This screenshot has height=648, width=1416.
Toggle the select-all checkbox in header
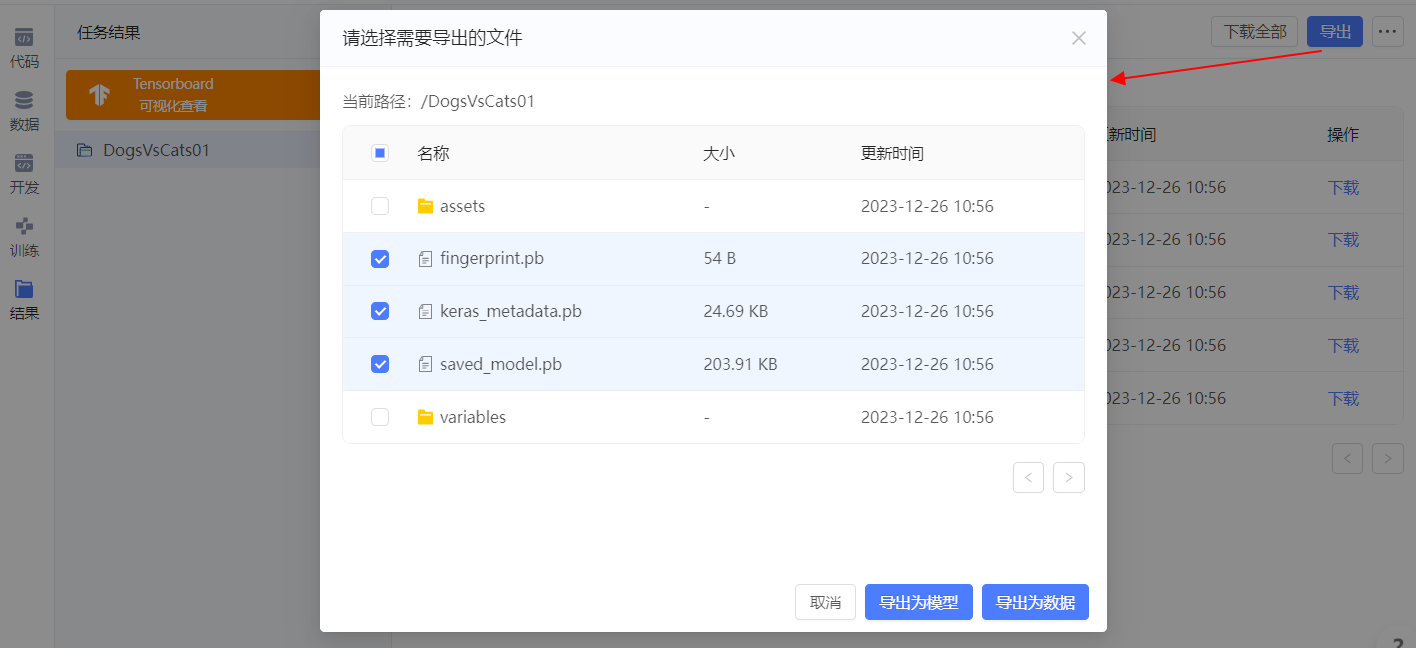[380, 153]
